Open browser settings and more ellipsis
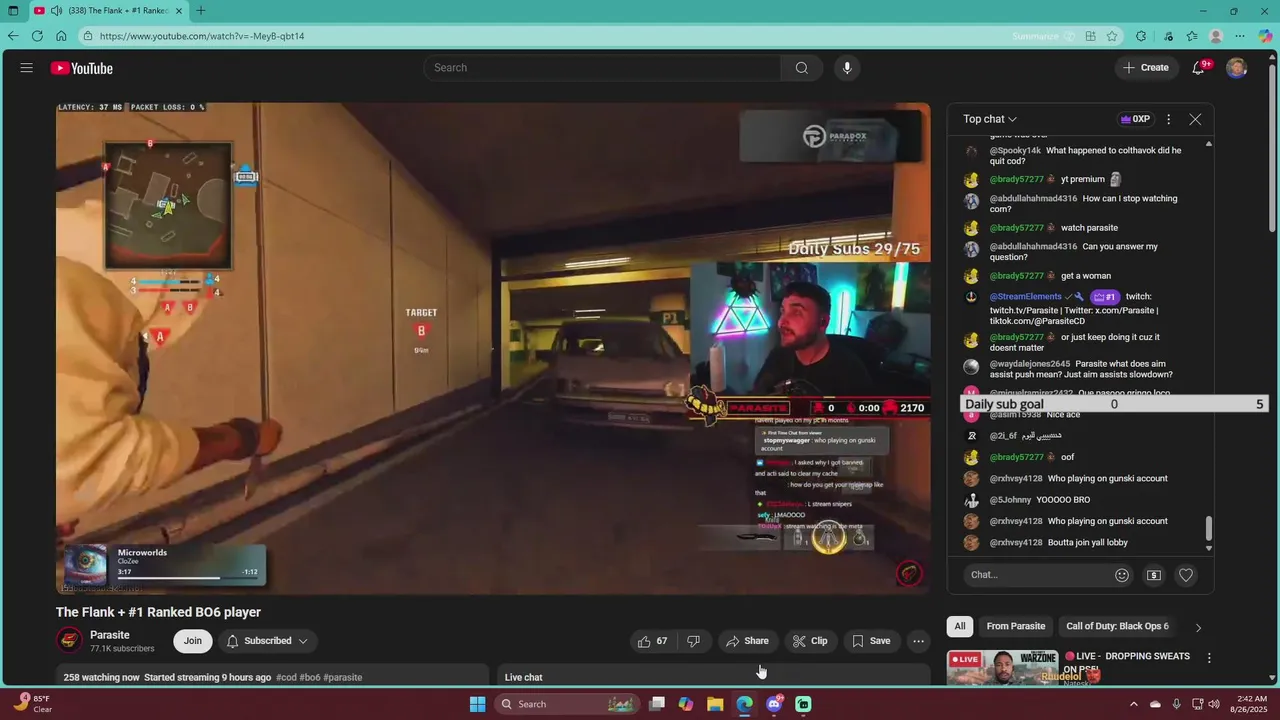The image size is (1280, 720). point(1241,36)
